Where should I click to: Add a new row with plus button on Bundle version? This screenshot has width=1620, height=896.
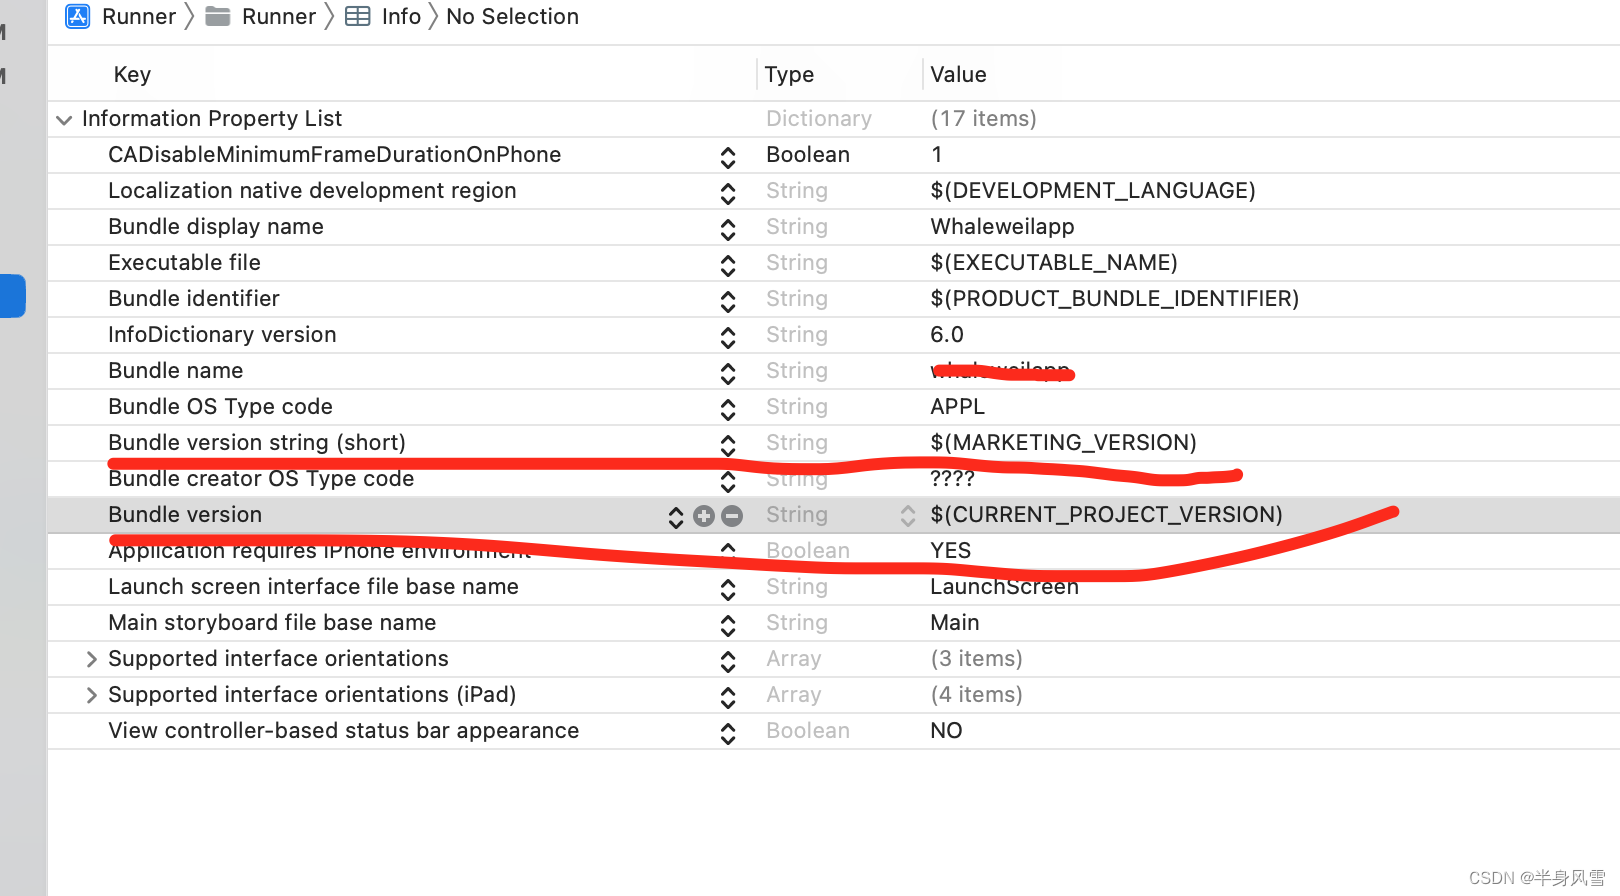[704, 516]
